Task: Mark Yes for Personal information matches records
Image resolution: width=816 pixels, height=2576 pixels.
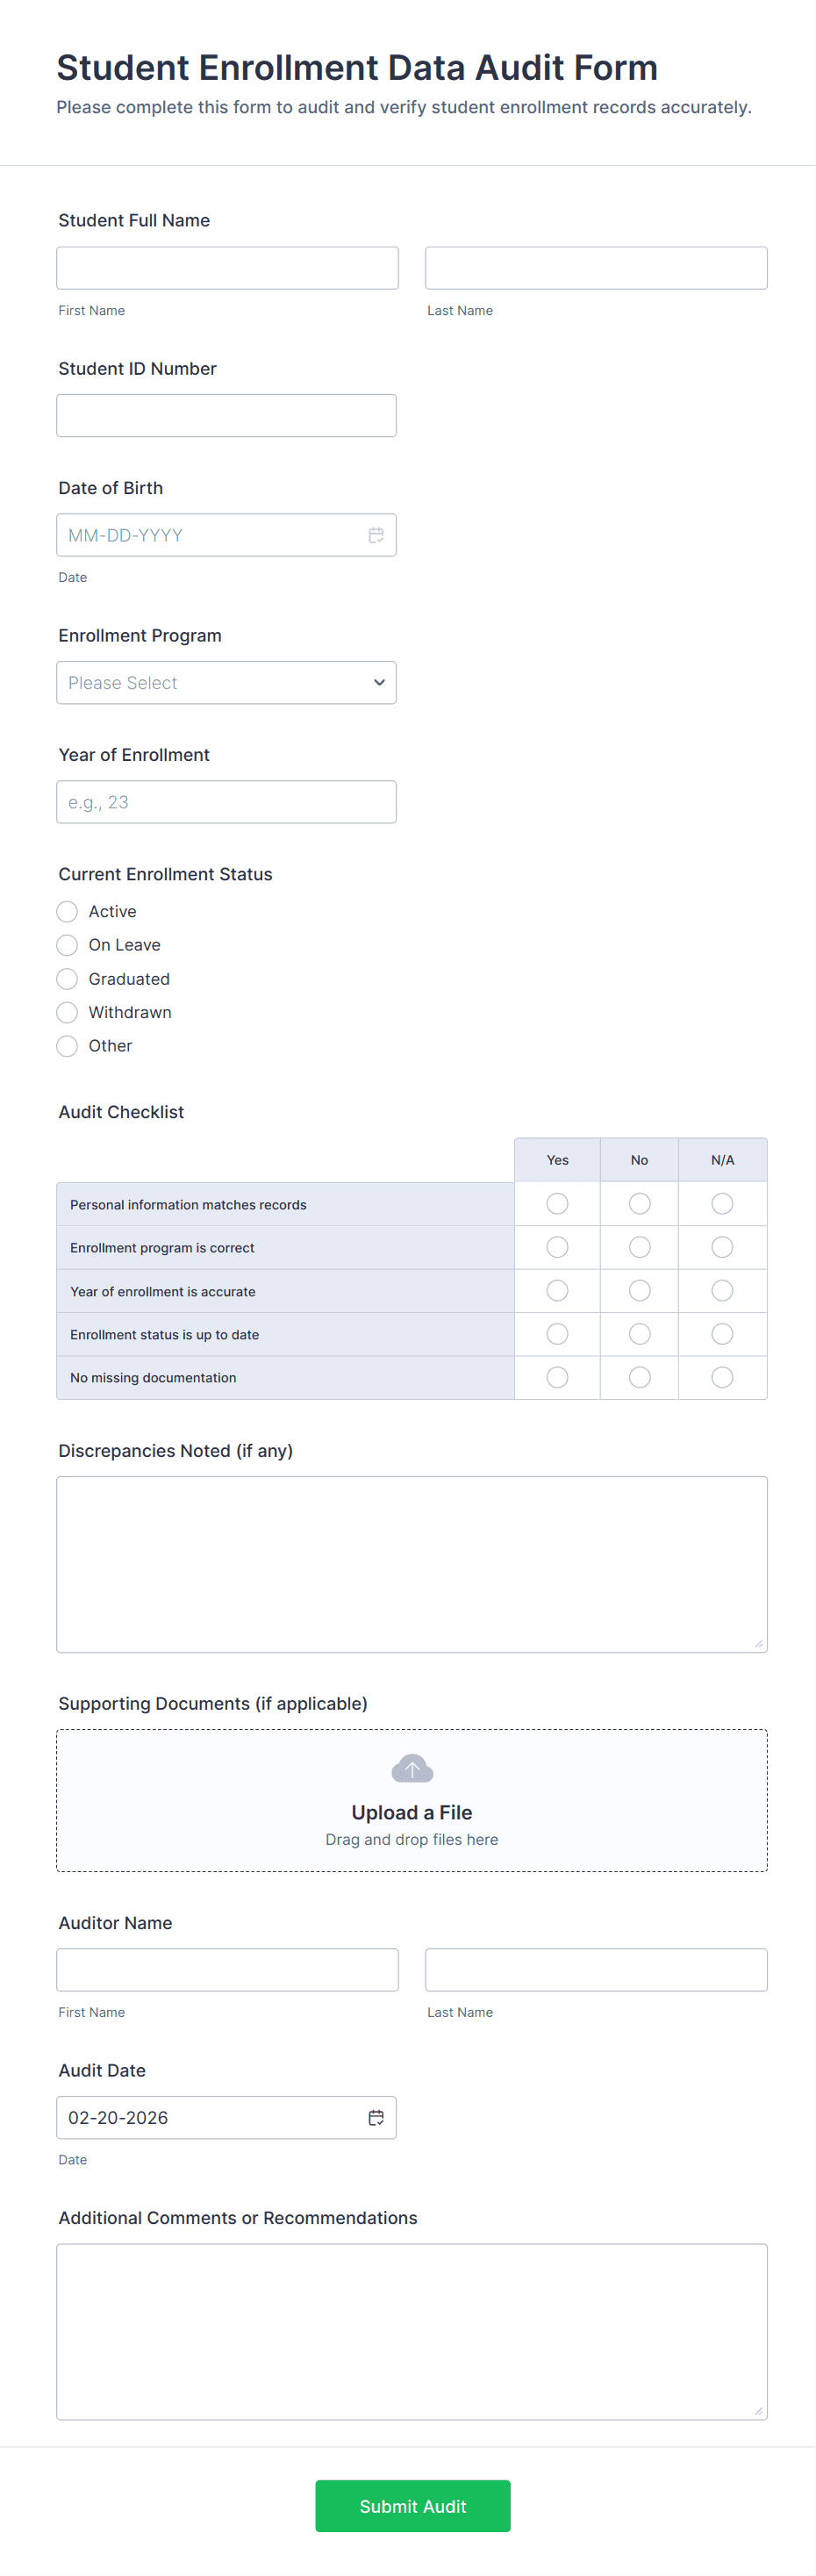Action: coord(557,1204)
